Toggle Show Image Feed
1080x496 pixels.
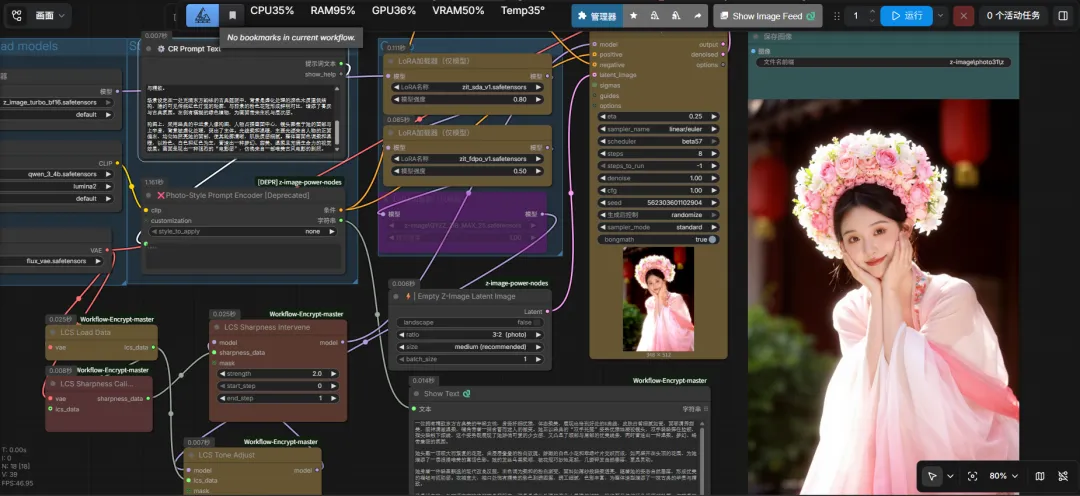(767, 16)
